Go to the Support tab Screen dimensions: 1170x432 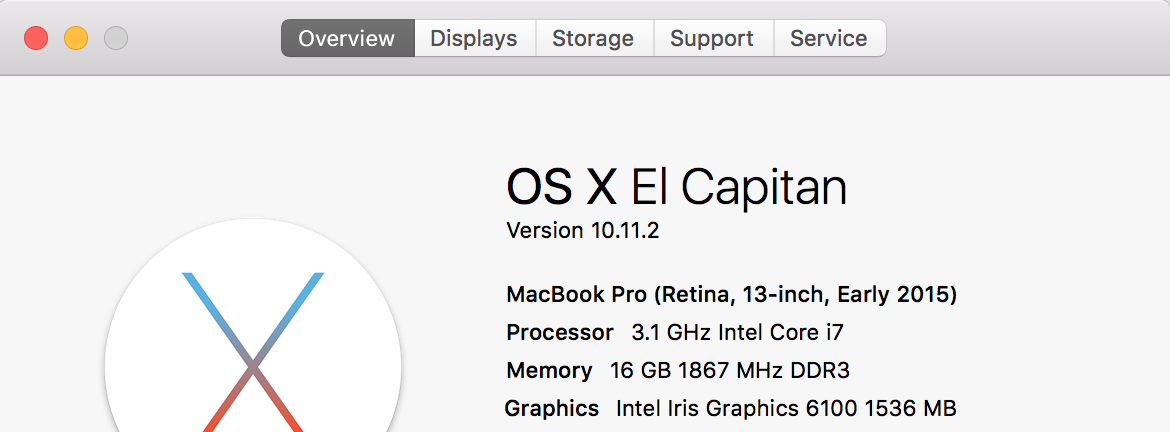tap(712, 39)
